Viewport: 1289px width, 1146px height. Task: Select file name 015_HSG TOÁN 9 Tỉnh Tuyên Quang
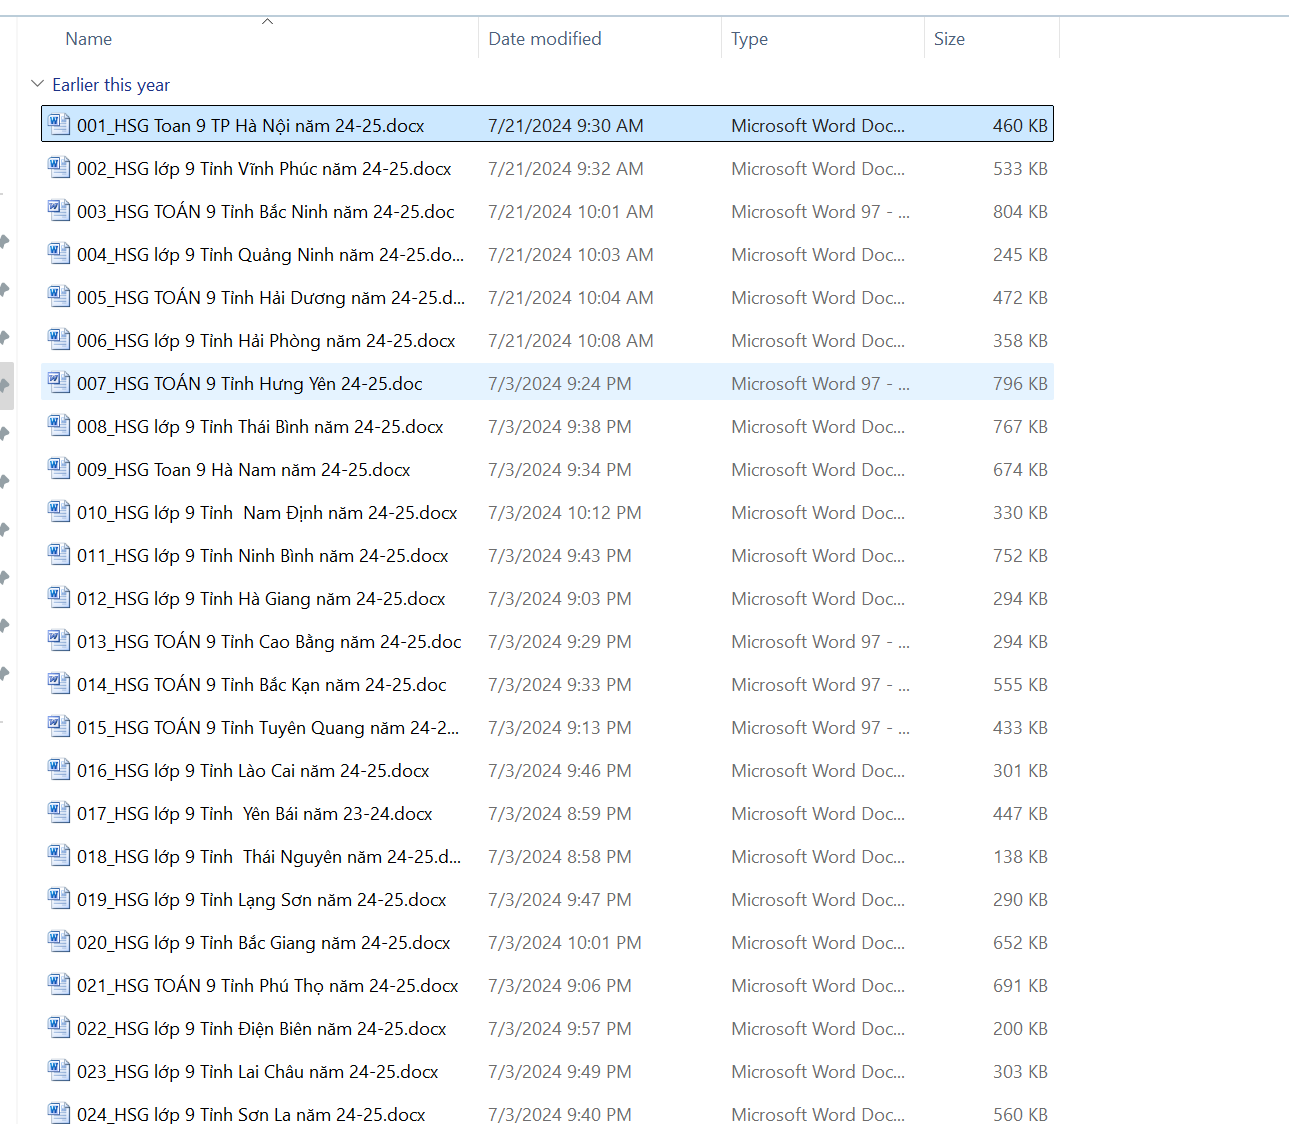268,728
